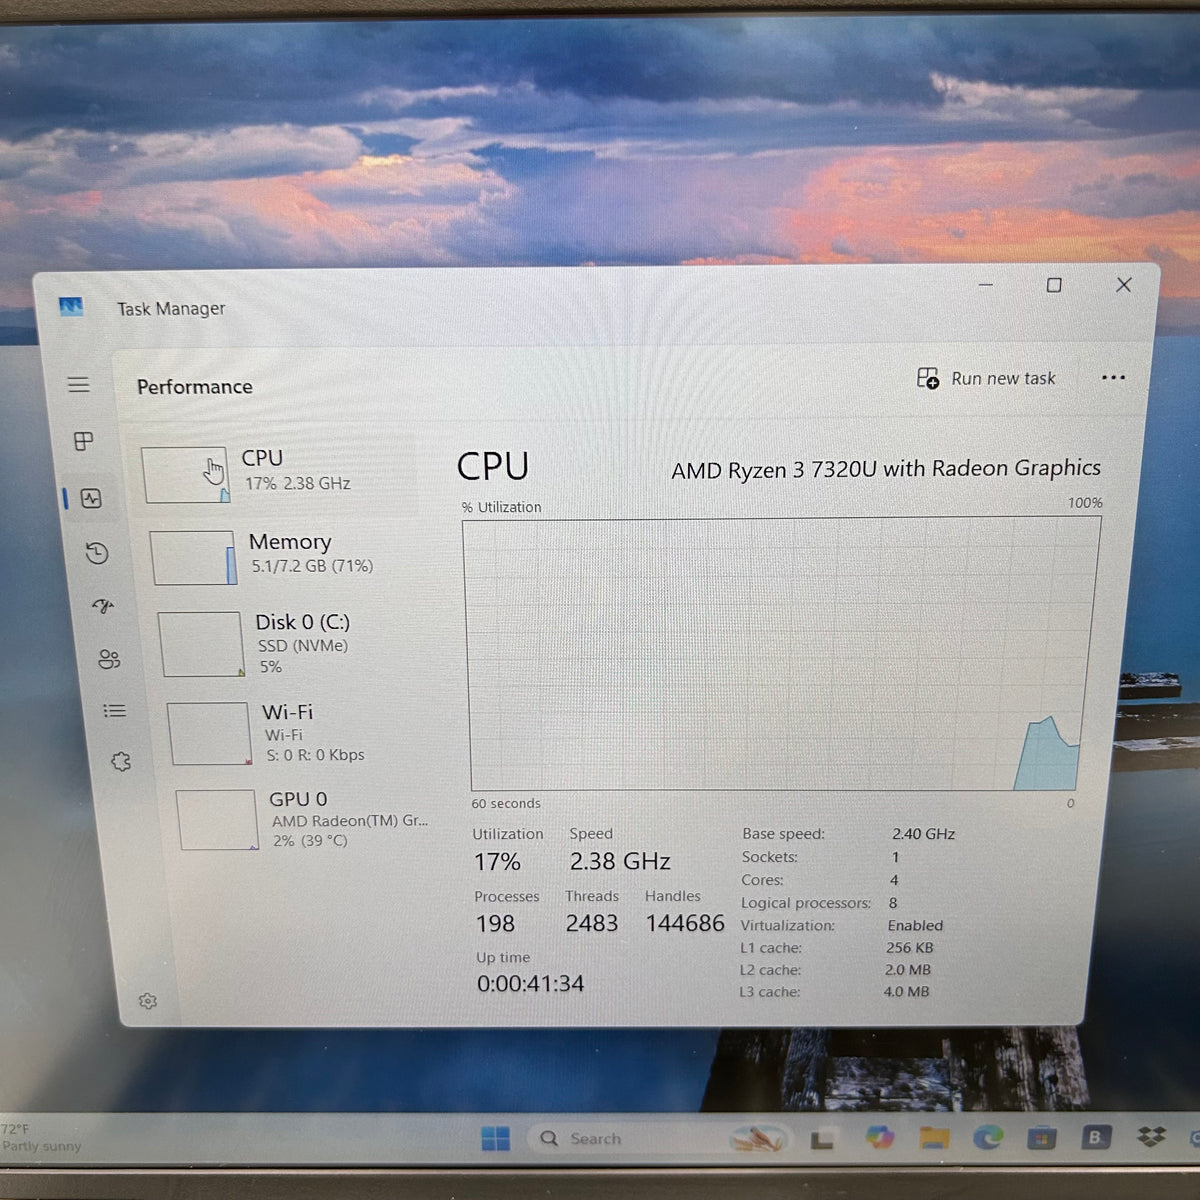Click the CPU mini graph thumbnail

[186, 475]
